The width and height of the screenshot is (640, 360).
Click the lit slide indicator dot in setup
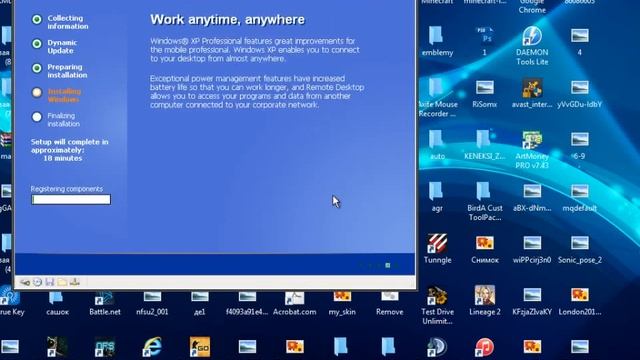(x=387, y=266)
